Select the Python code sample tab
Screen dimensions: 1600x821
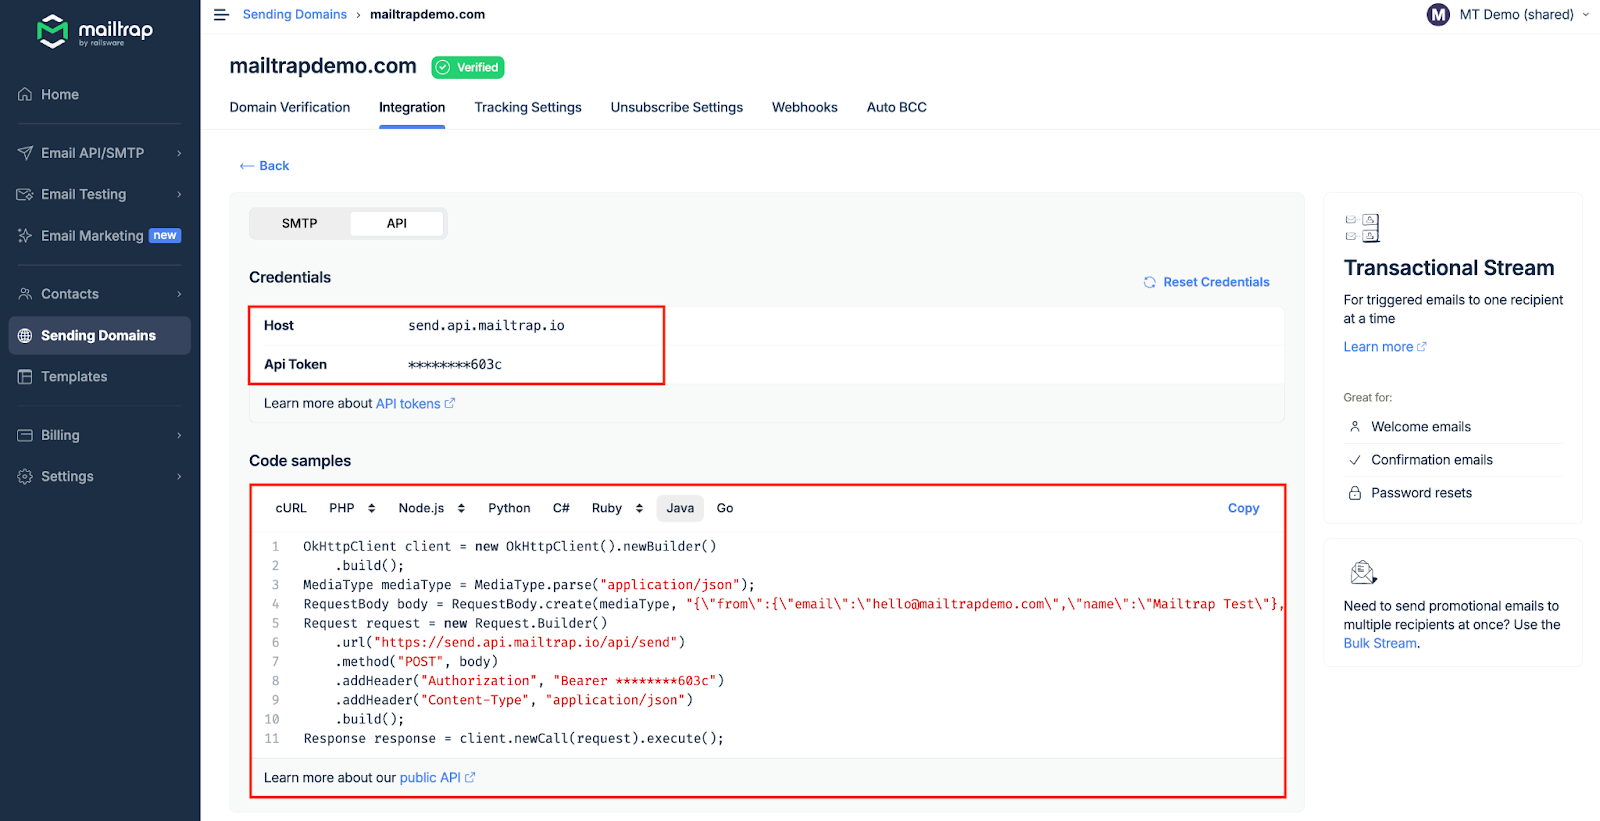[x=509, y=509]
